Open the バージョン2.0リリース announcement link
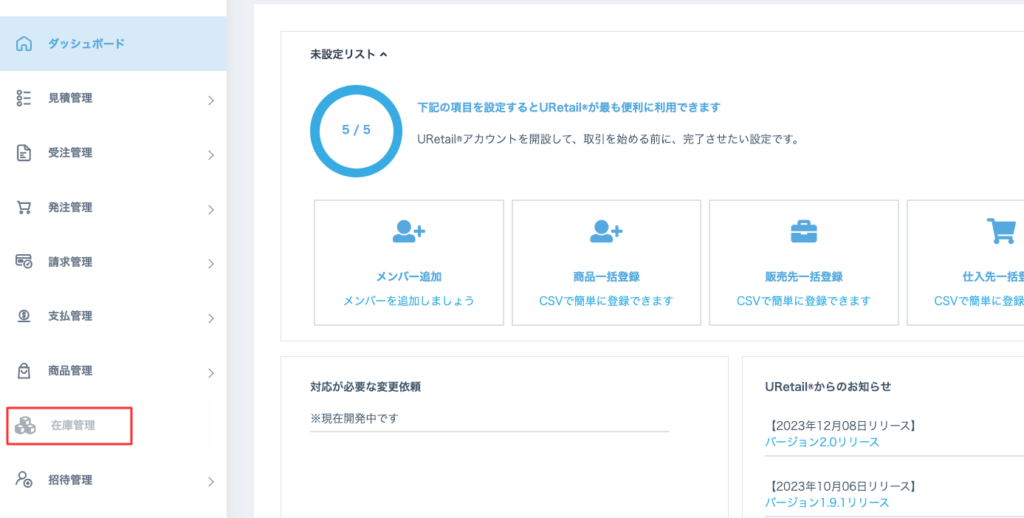 click(x=822, y=442)
